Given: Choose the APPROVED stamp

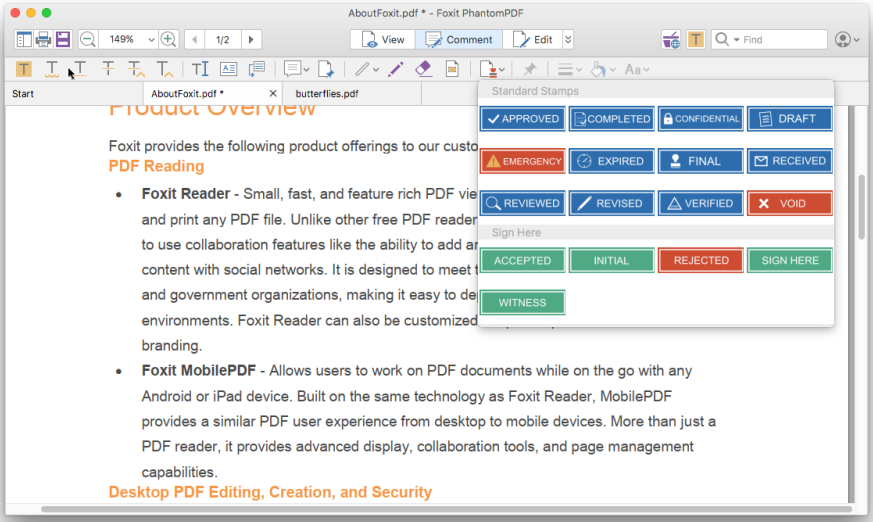Looking at the screenshot, I should click(x=523, y=119).
